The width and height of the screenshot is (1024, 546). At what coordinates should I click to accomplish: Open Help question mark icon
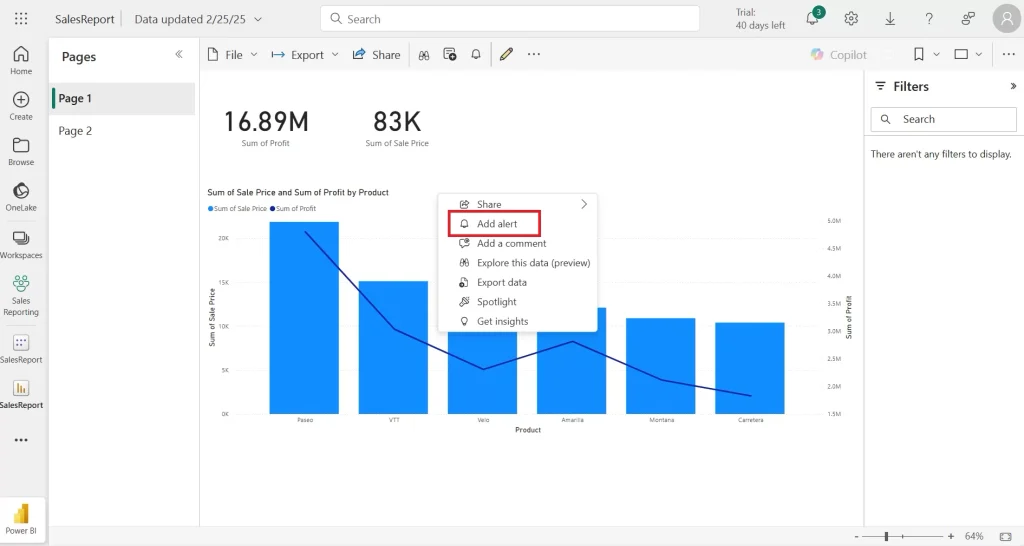coord(929,19)
